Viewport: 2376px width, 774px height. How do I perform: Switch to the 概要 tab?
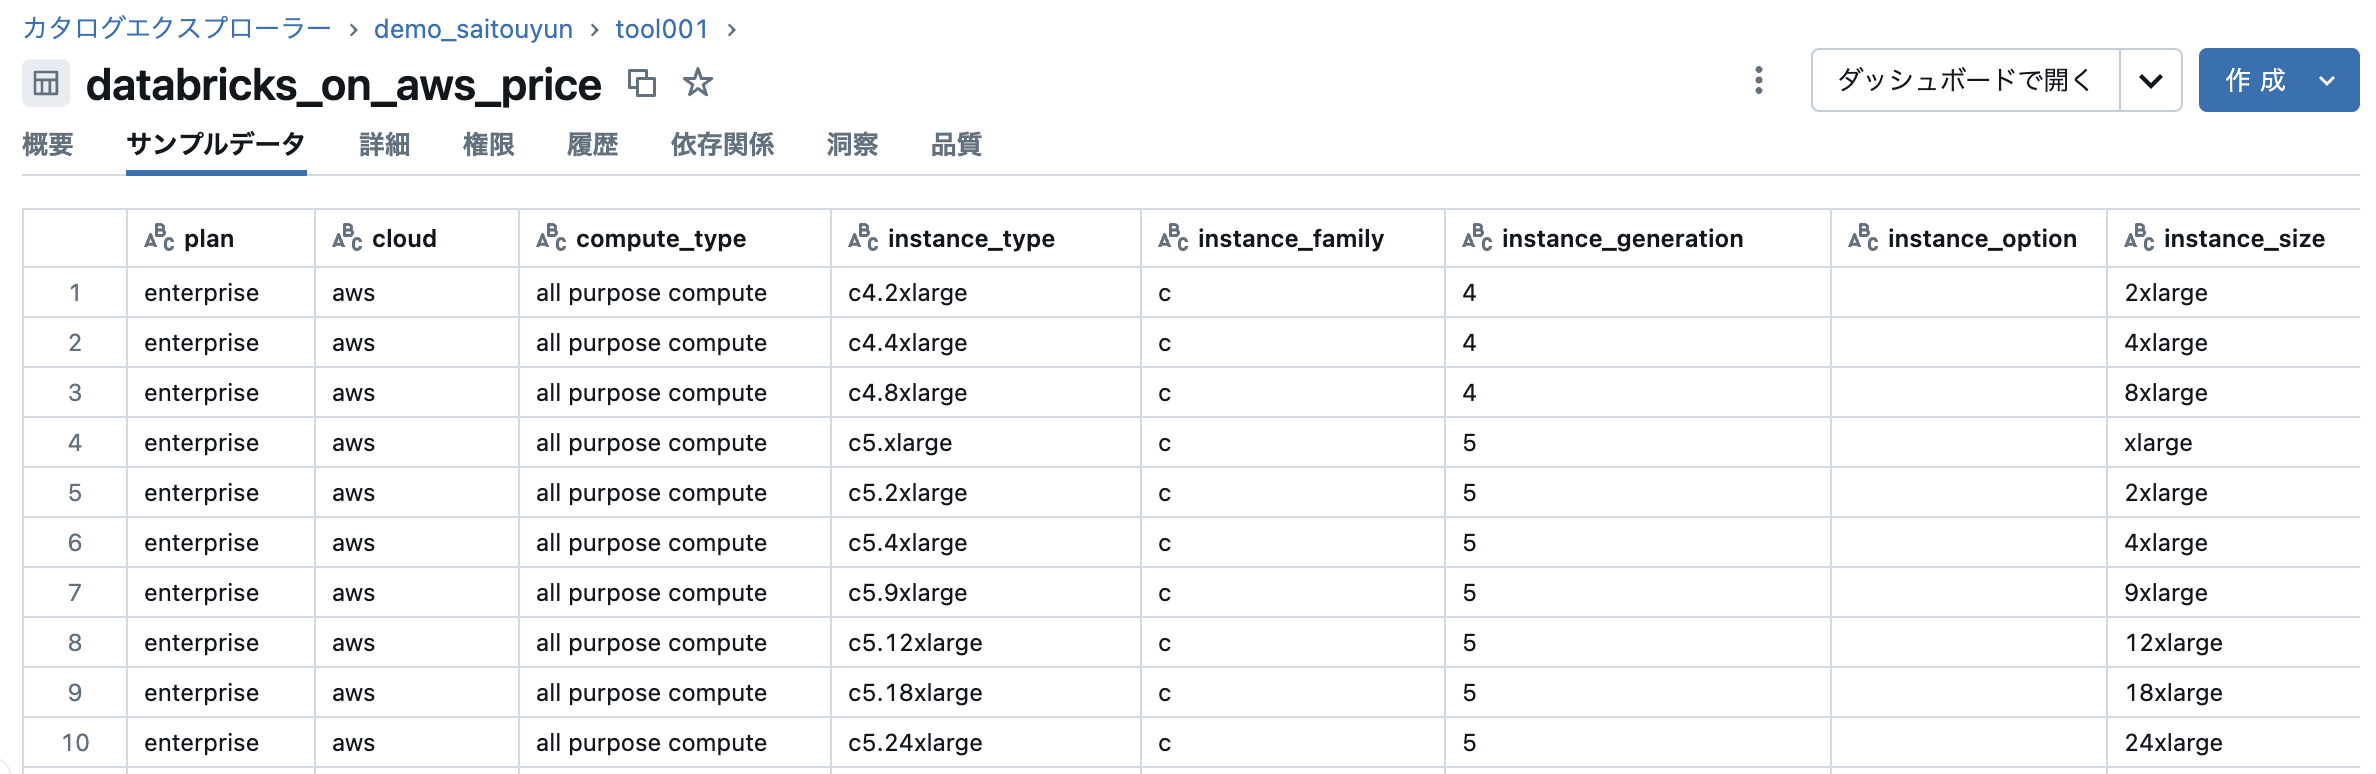click(x=48, y=145)
